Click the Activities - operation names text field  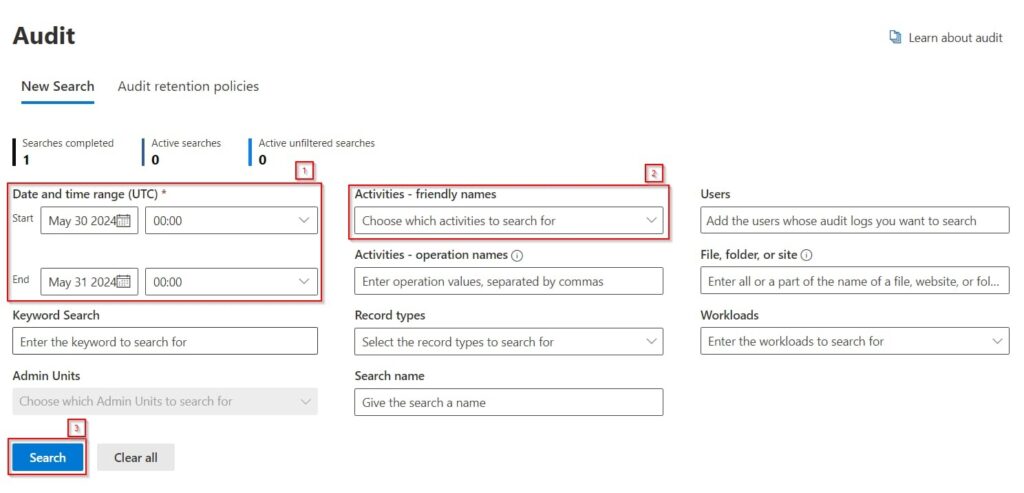point(508,282)
